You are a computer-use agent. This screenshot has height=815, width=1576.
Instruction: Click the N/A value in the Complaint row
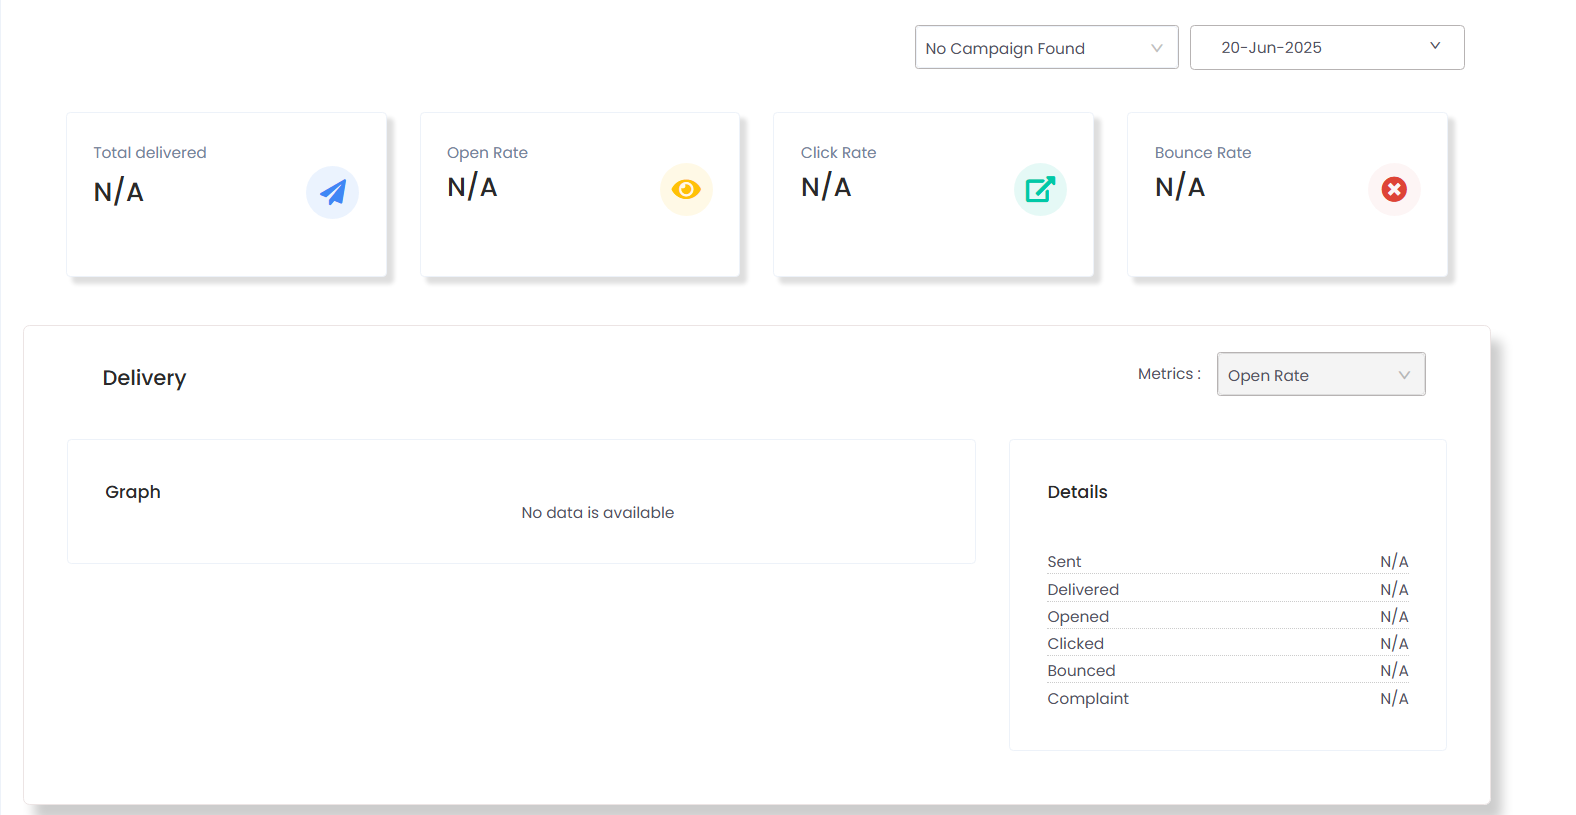pos(1394,699)
